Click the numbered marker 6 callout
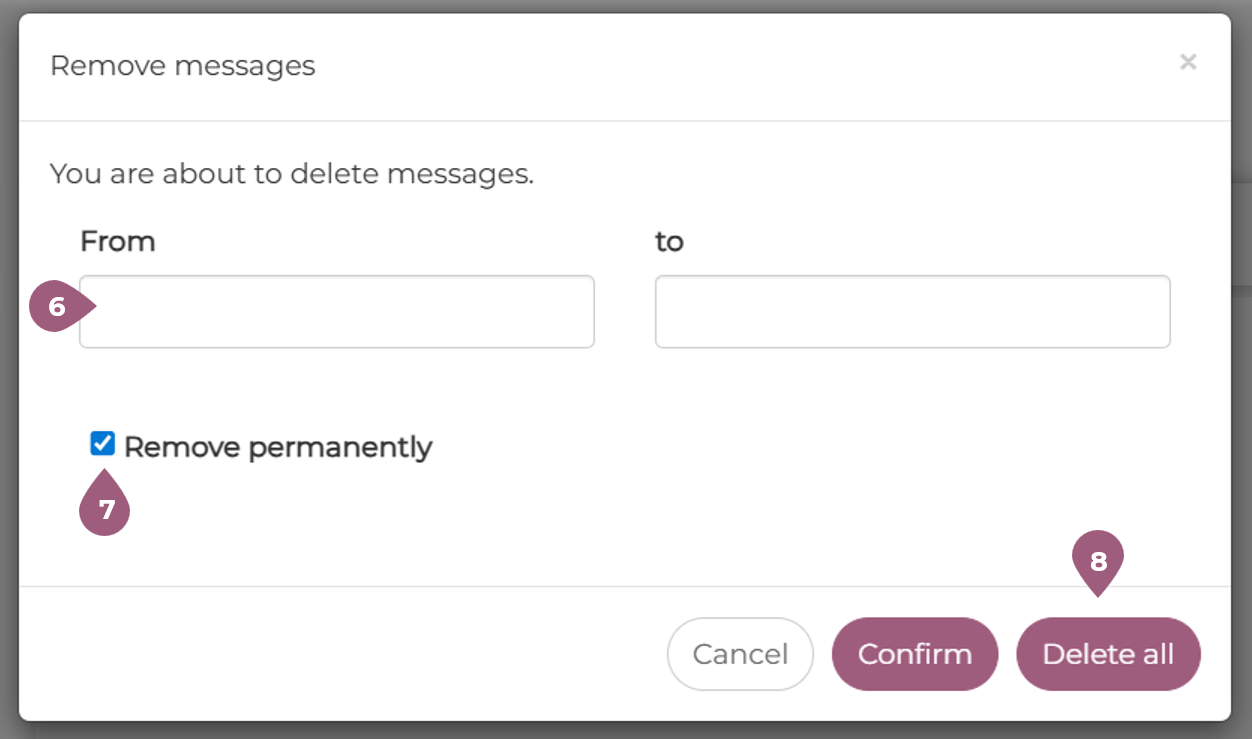The height and width of the screenshot is (739, 1252). (57, 307)
